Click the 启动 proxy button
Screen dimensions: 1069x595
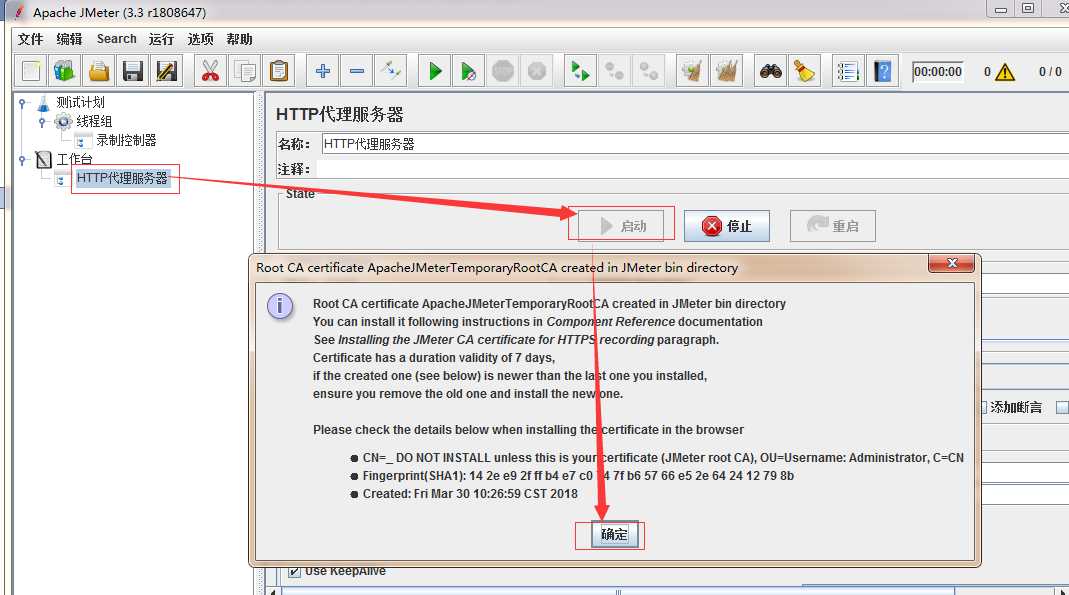[621, 226]
